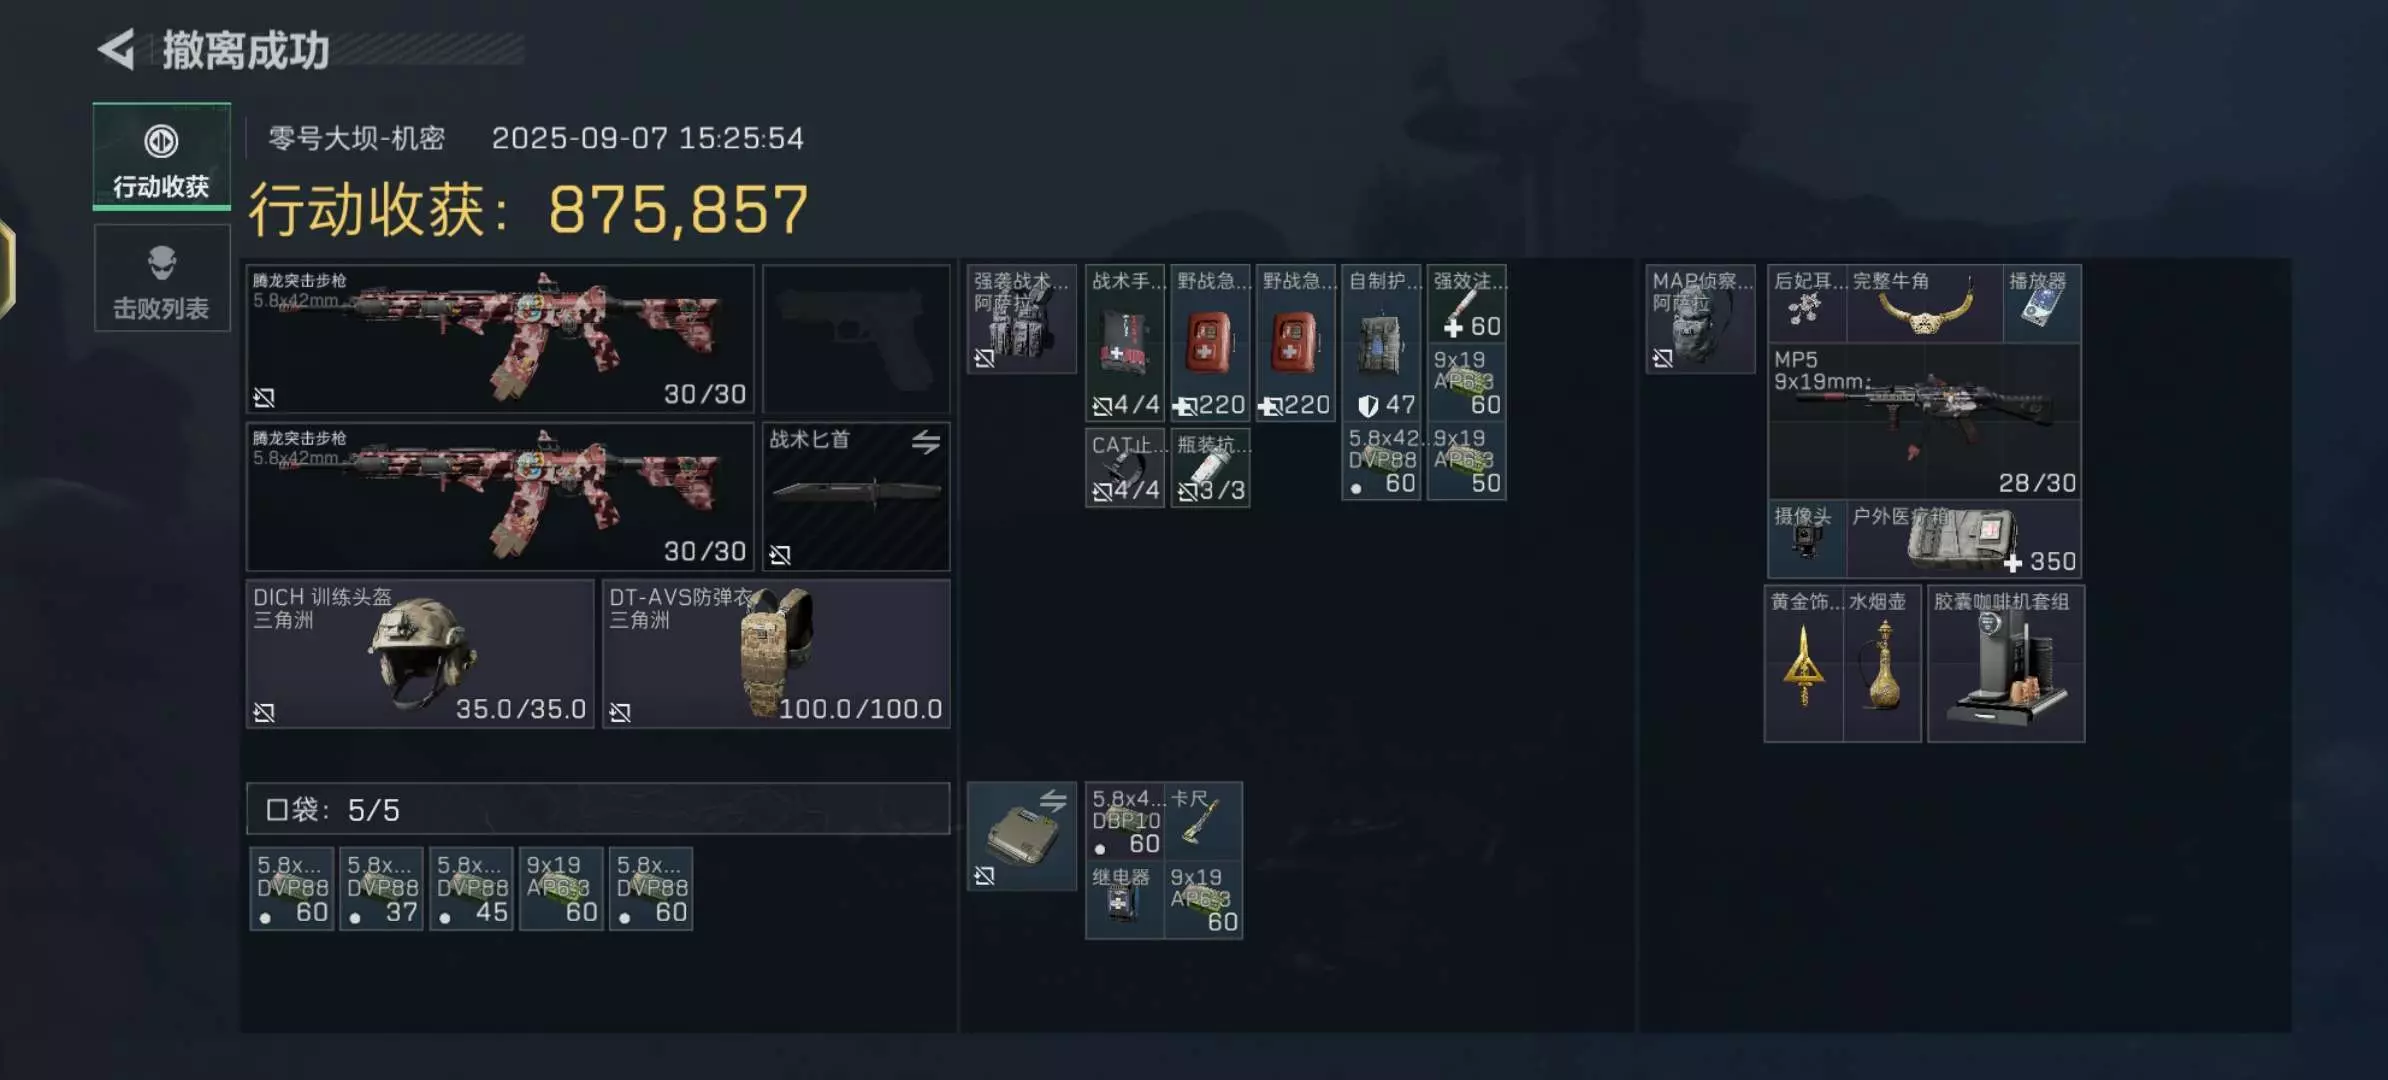Screen dimensions: 2388x1080
Task: Select the DT-AVS防弹衣 armor vest
Action: click(x=776, y=654)
